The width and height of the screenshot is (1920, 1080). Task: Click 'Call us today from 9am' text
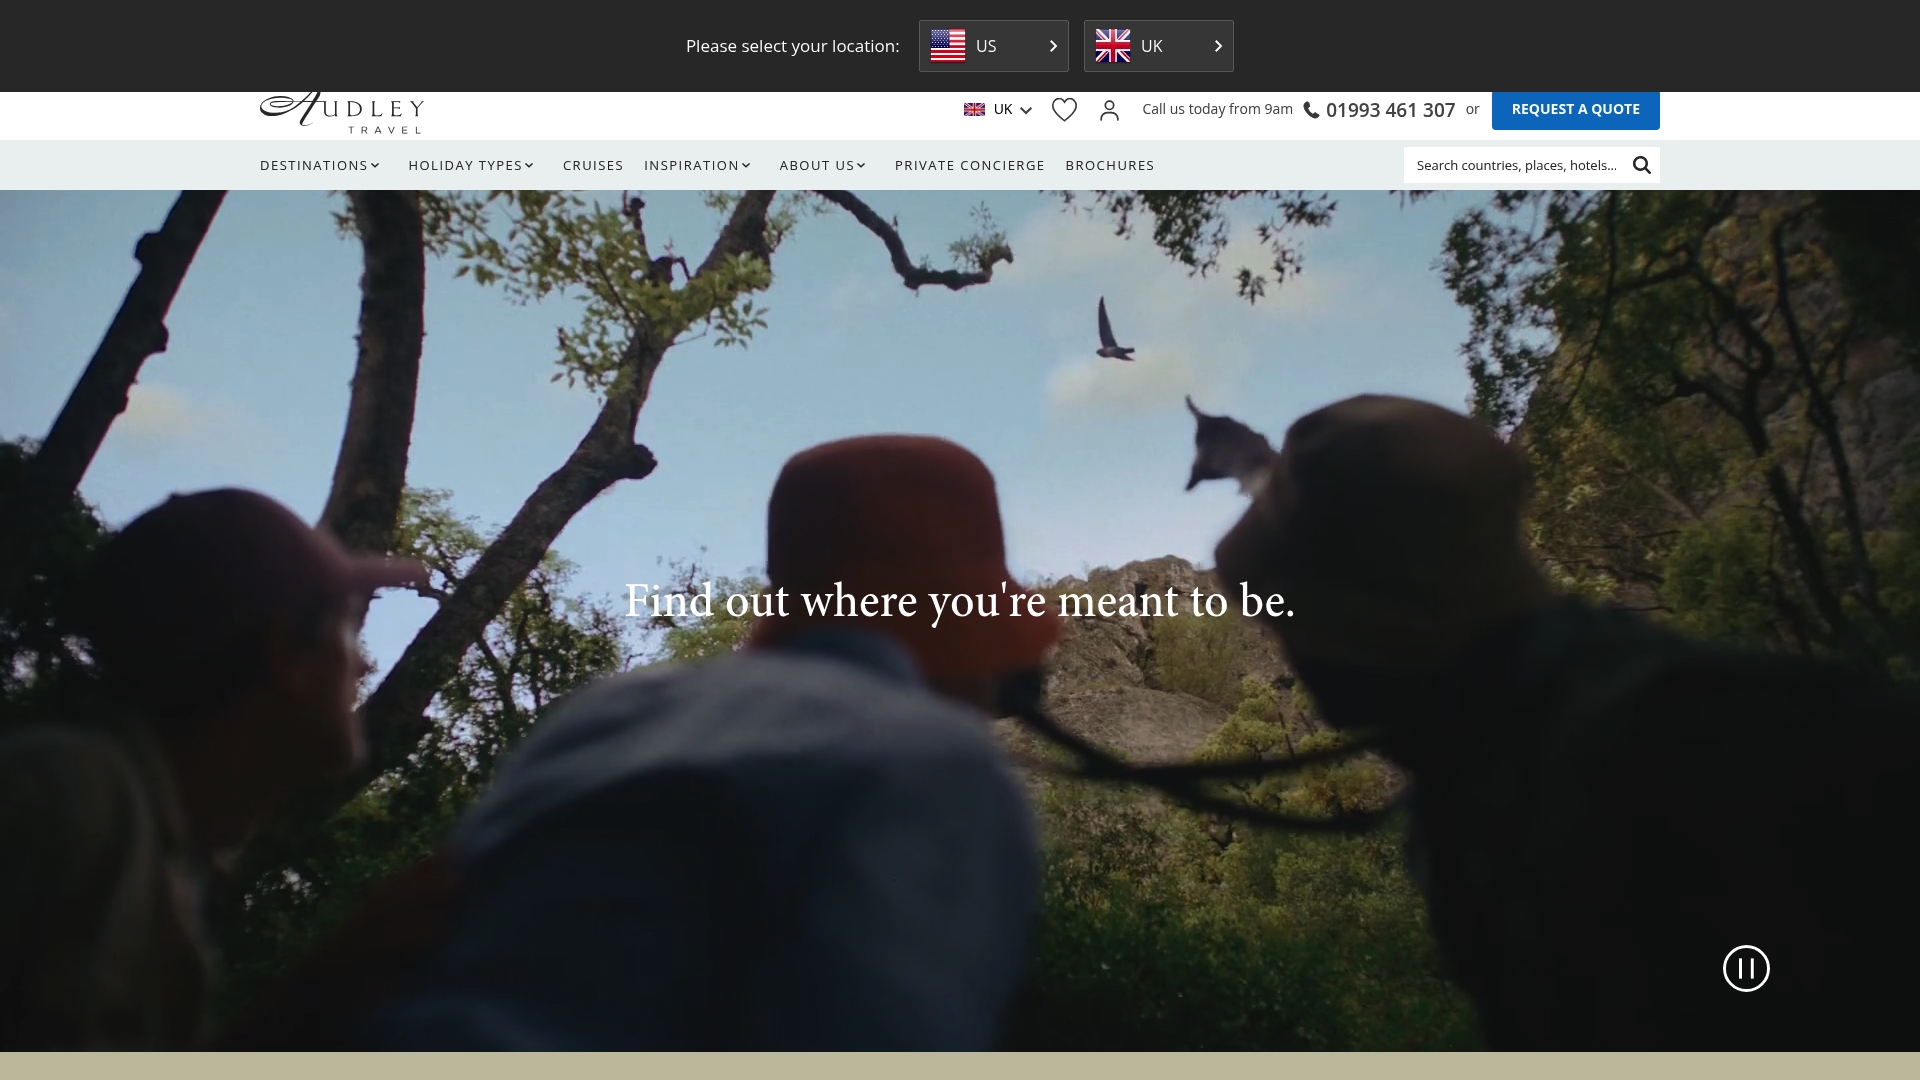[1217, 109]
